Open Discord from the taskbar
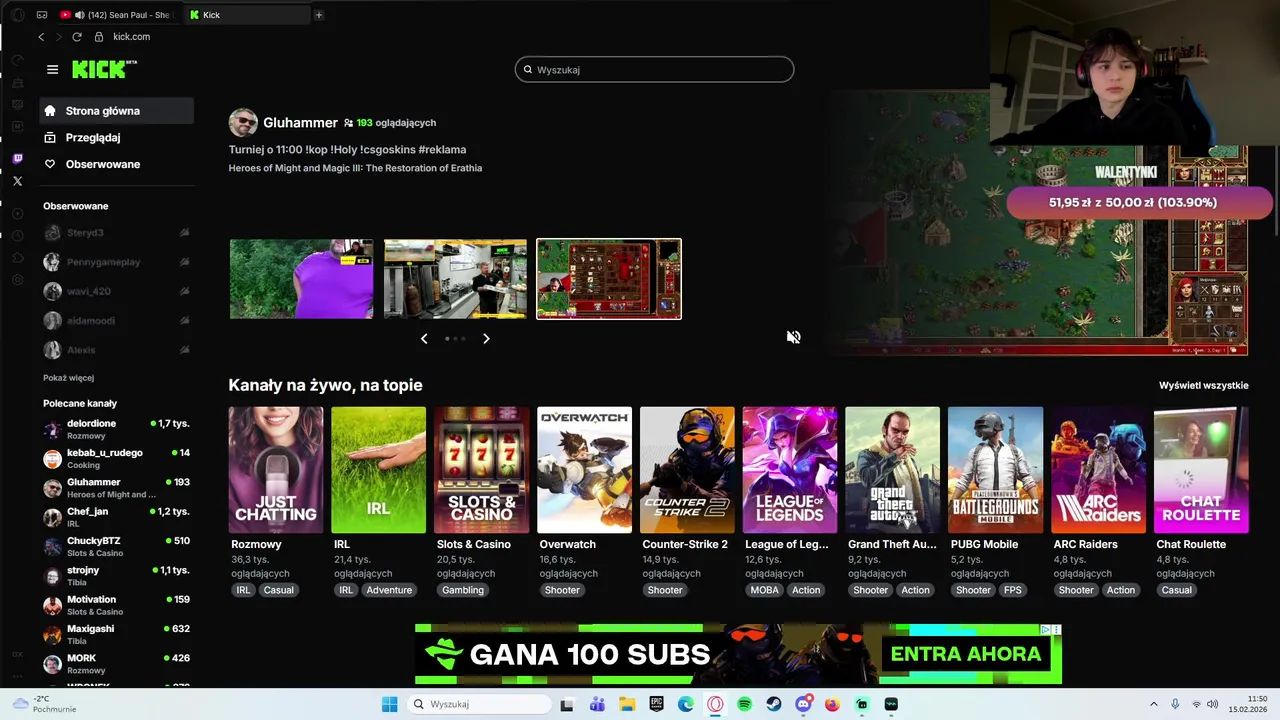Viewport: 1280px width, 720px height. 803,704
